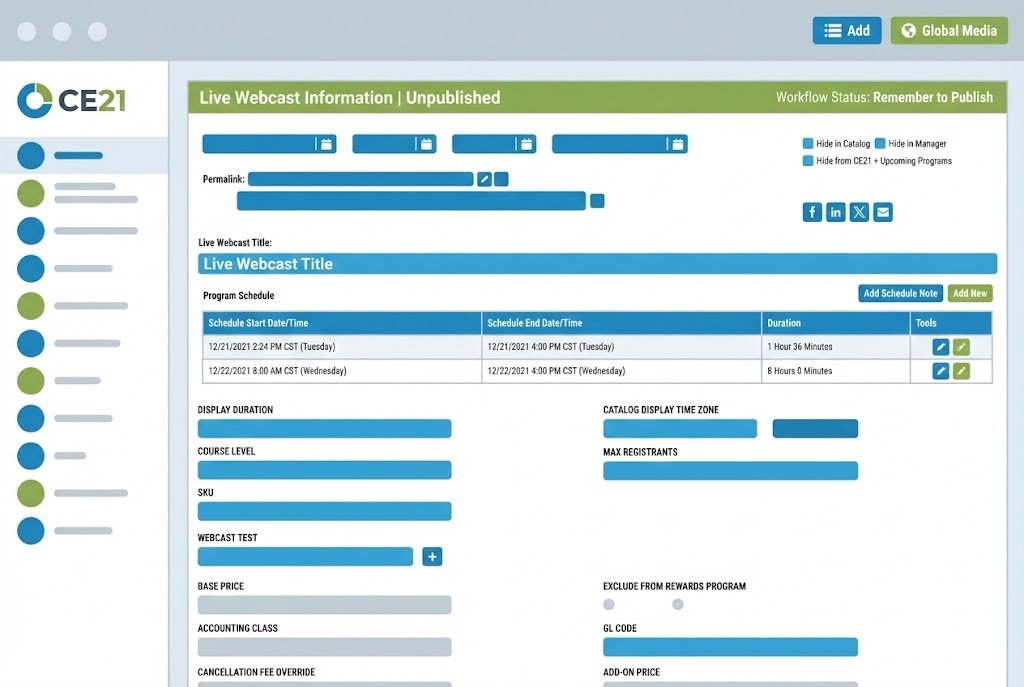Select the first Exclude from Rewards Program option

pyautogui.click(x=609, y=604)
